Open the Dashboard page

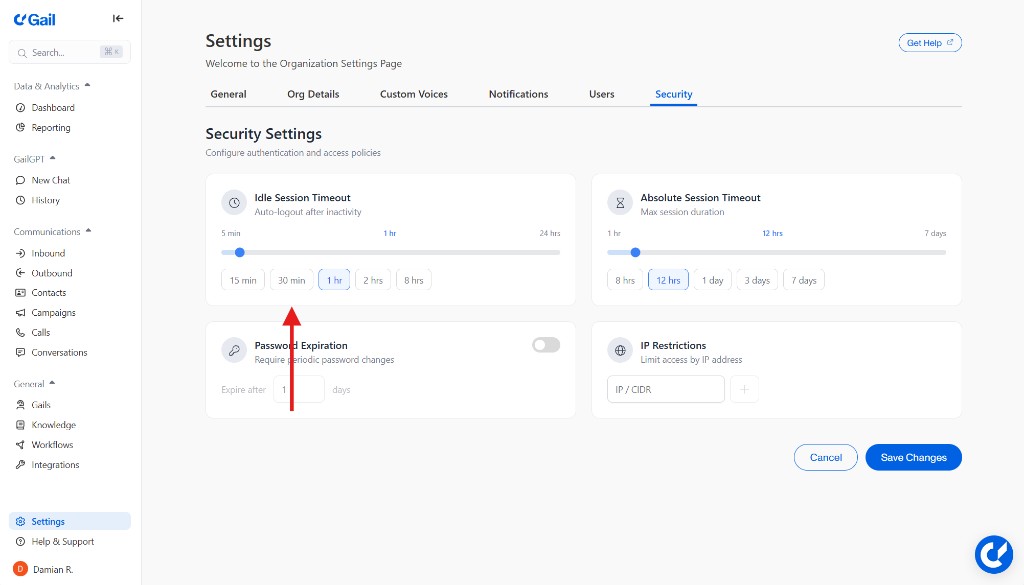pos(50,107)
